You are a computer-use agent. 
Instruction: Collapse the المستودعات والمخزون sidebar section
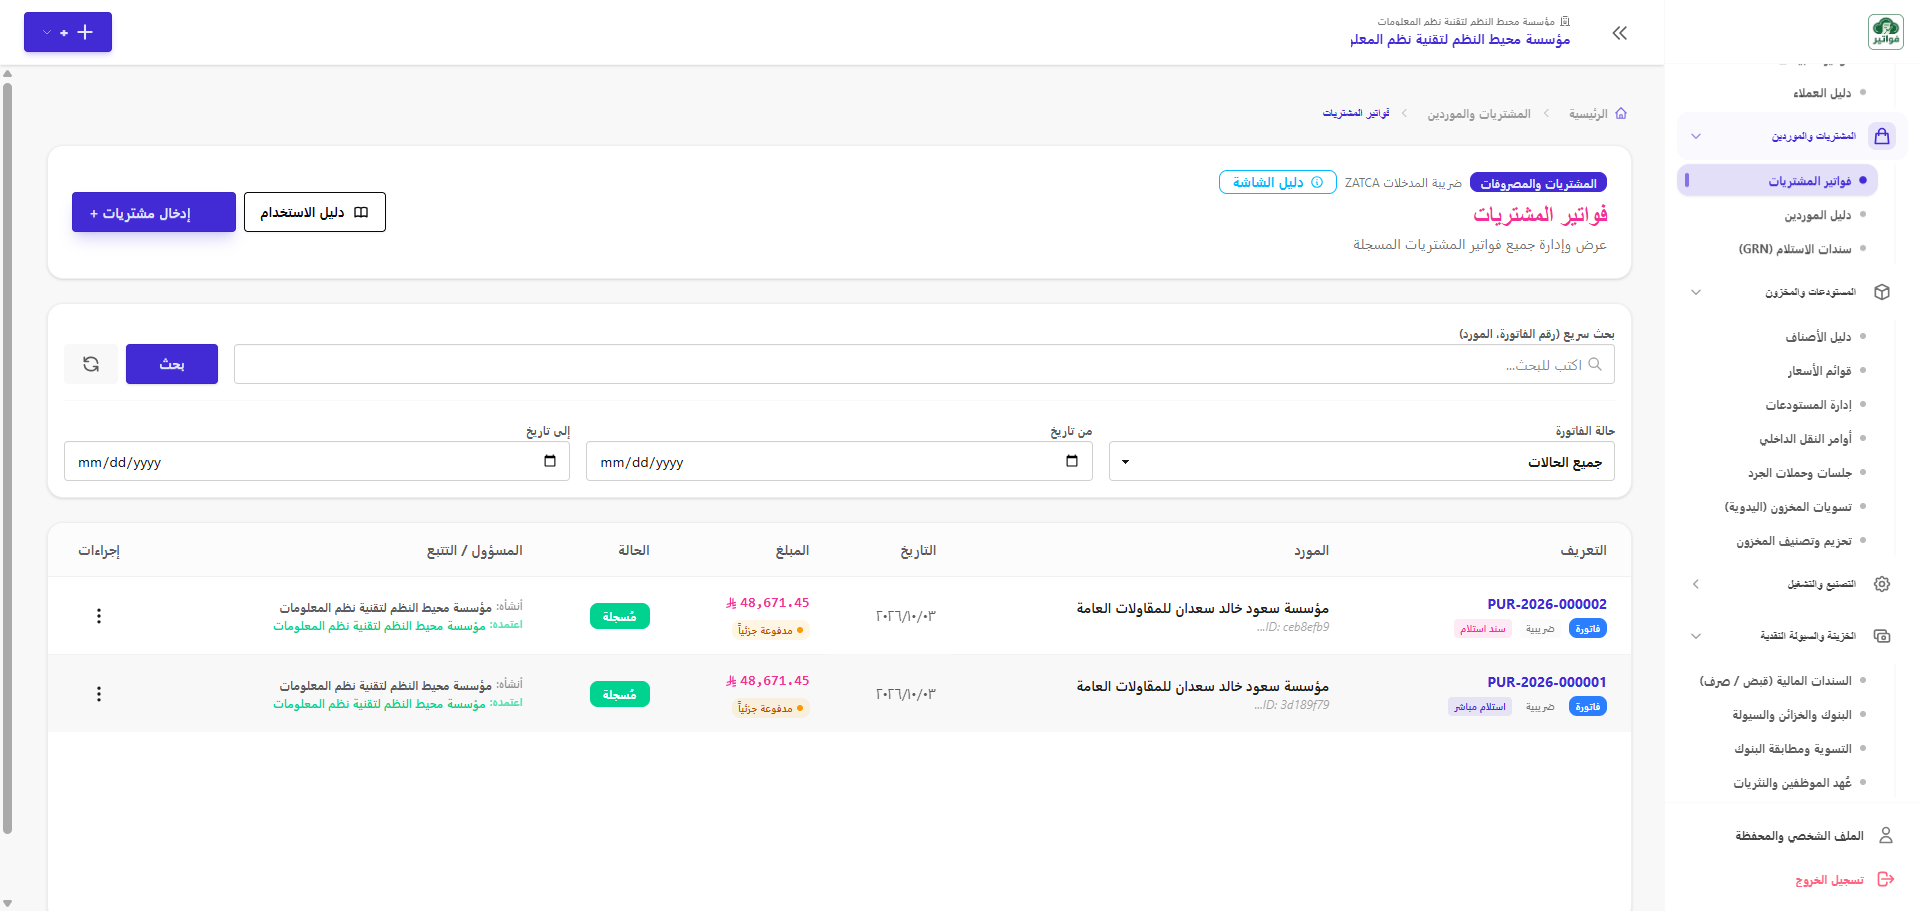coord(1696,292)
